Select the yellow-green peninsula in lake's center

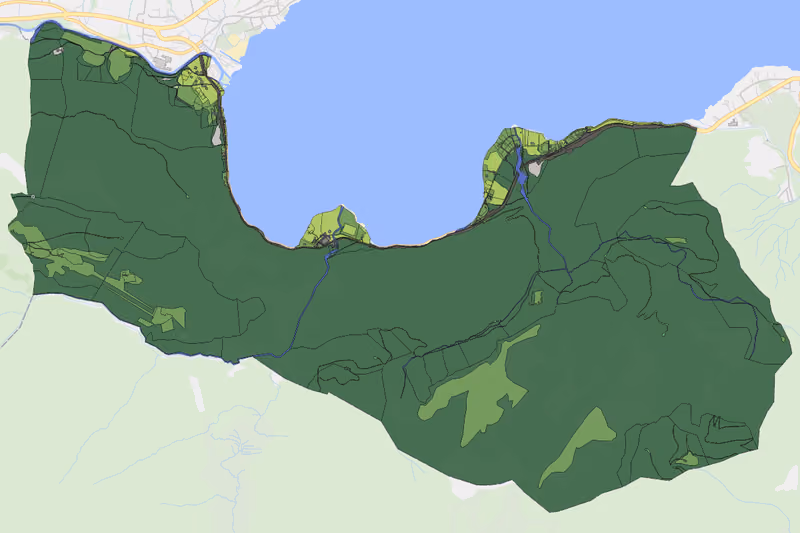[336, 229]
